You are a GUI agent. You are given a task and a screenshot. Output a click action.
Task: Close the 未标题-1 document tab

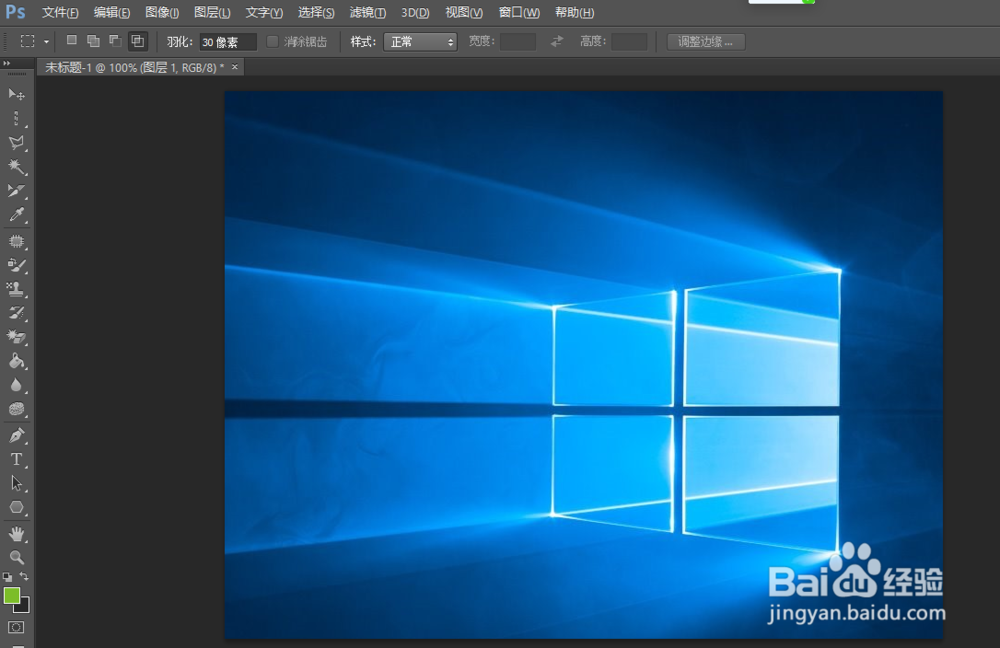pos(235,67)
